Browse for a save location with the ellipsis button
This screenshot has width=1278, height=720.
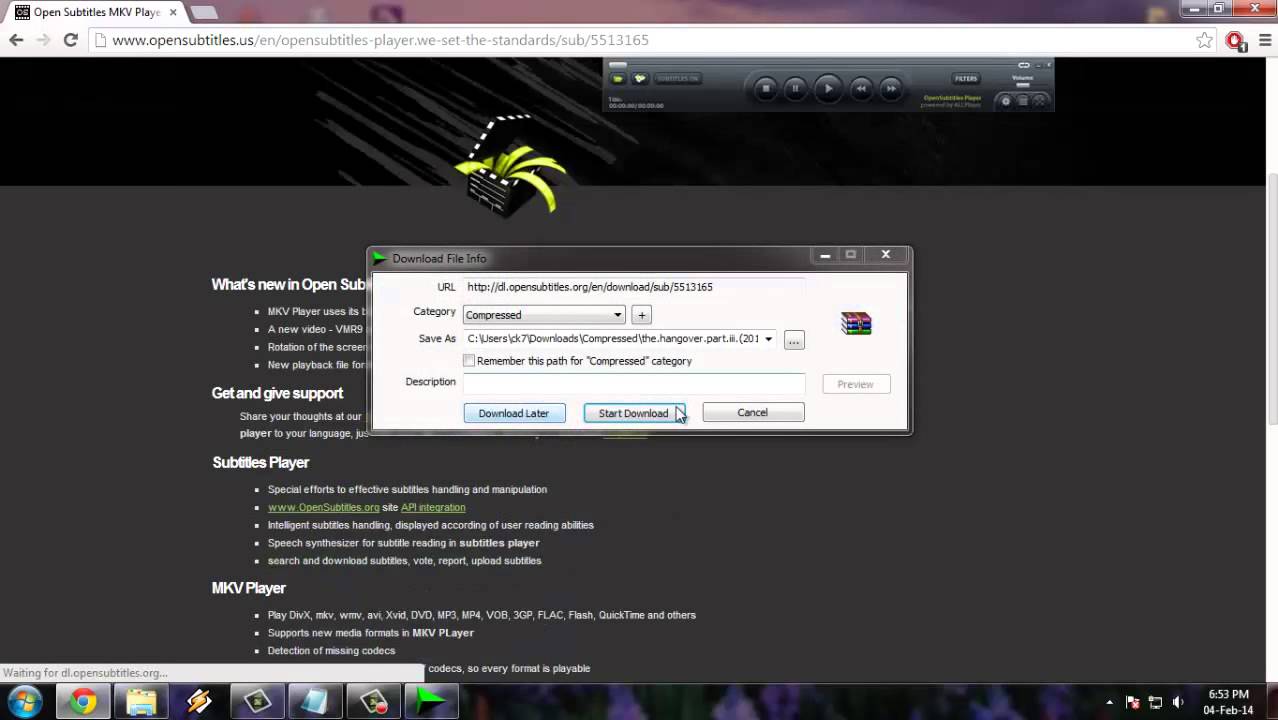[x=794, y=341]
